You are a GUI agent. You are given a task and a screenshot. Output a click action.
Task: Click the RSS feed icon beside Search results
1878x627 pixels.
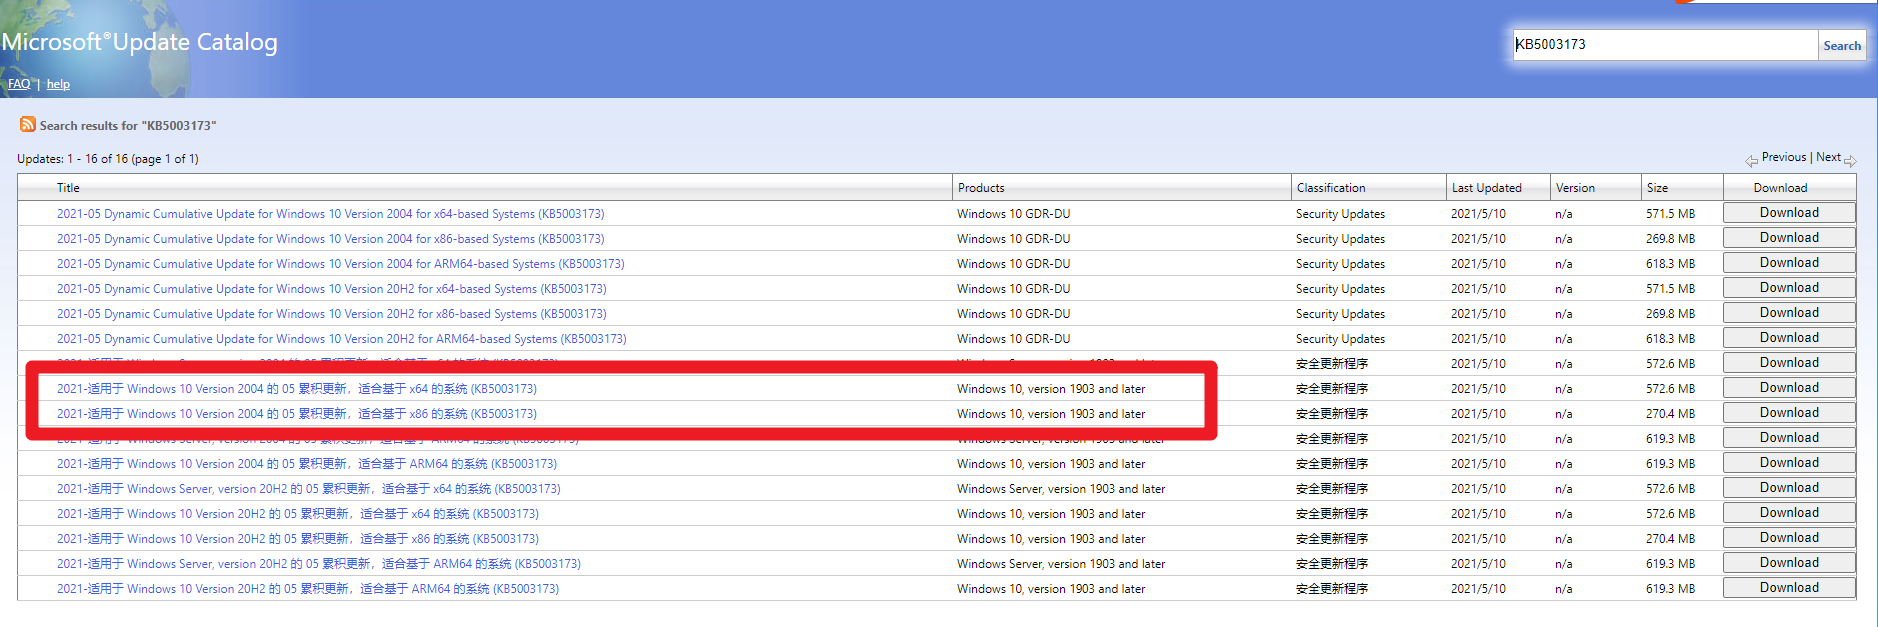[x=27, y=124]
